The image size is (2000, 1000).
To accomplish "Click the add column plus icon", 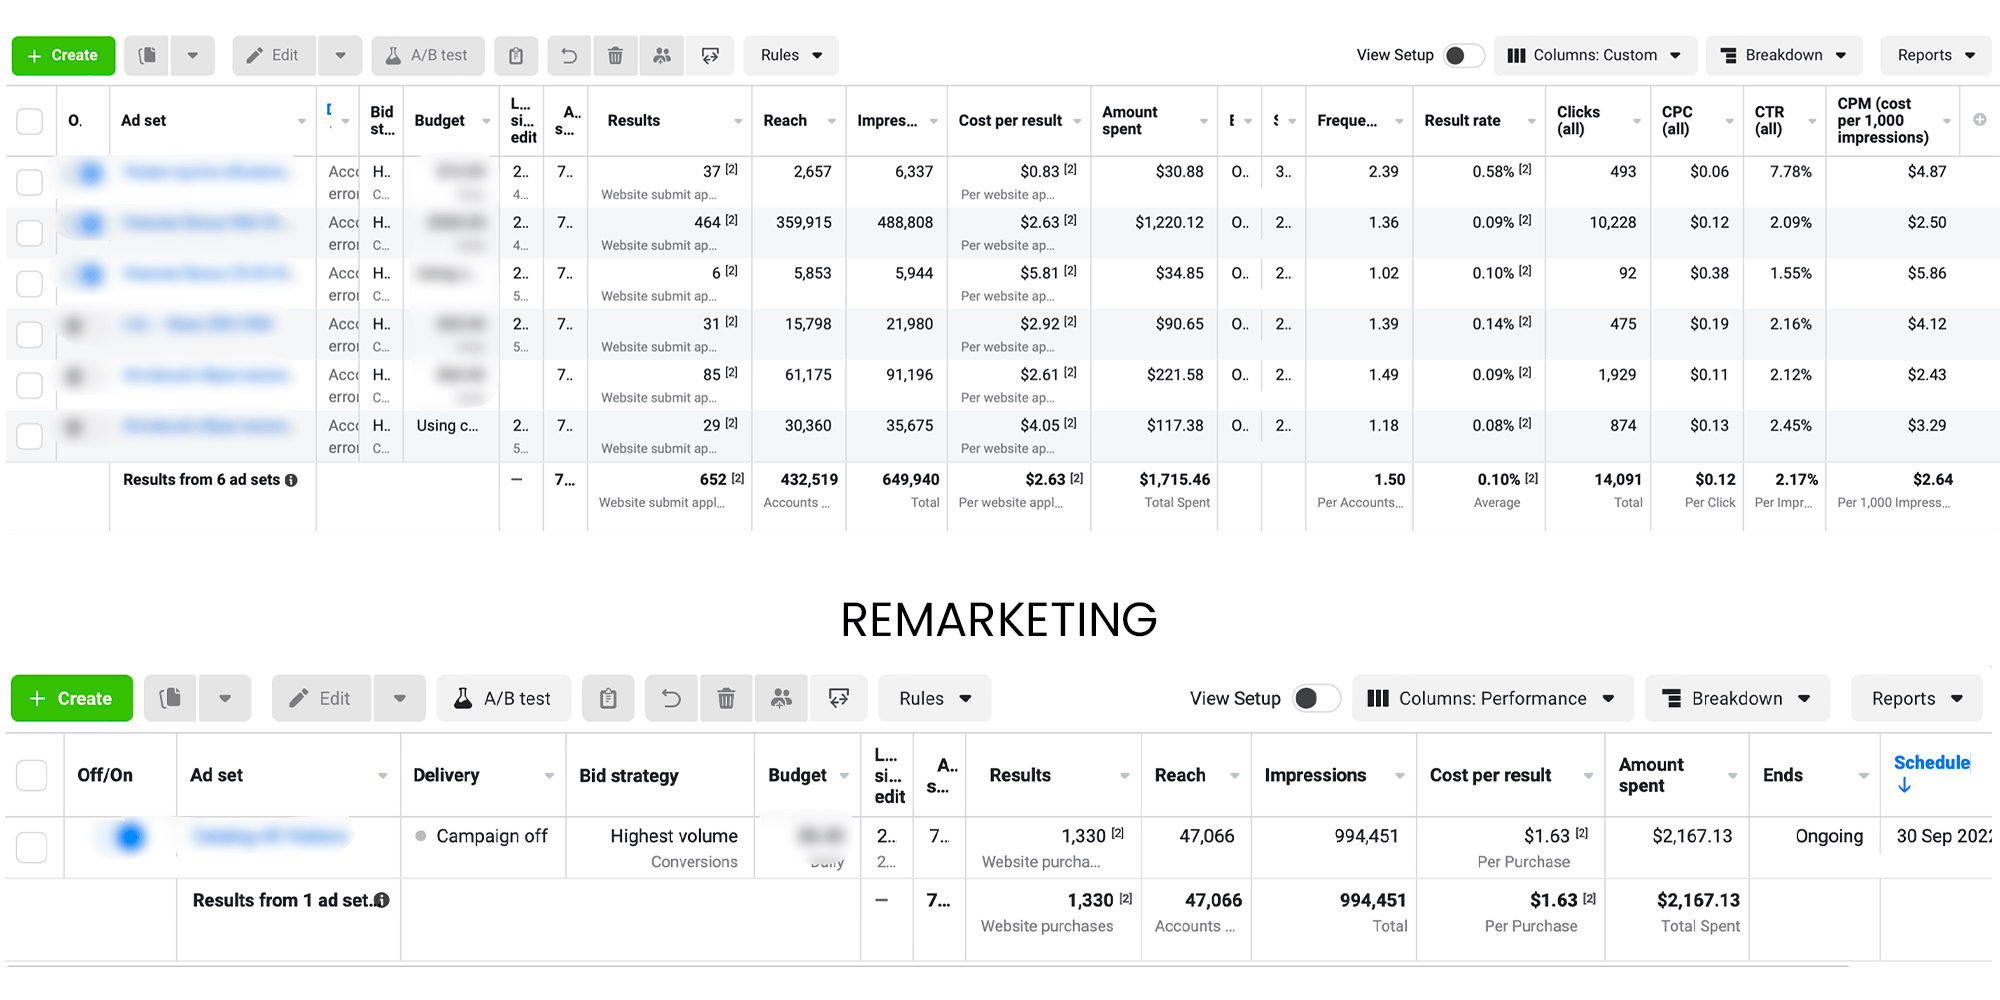I will [1979, 120].
